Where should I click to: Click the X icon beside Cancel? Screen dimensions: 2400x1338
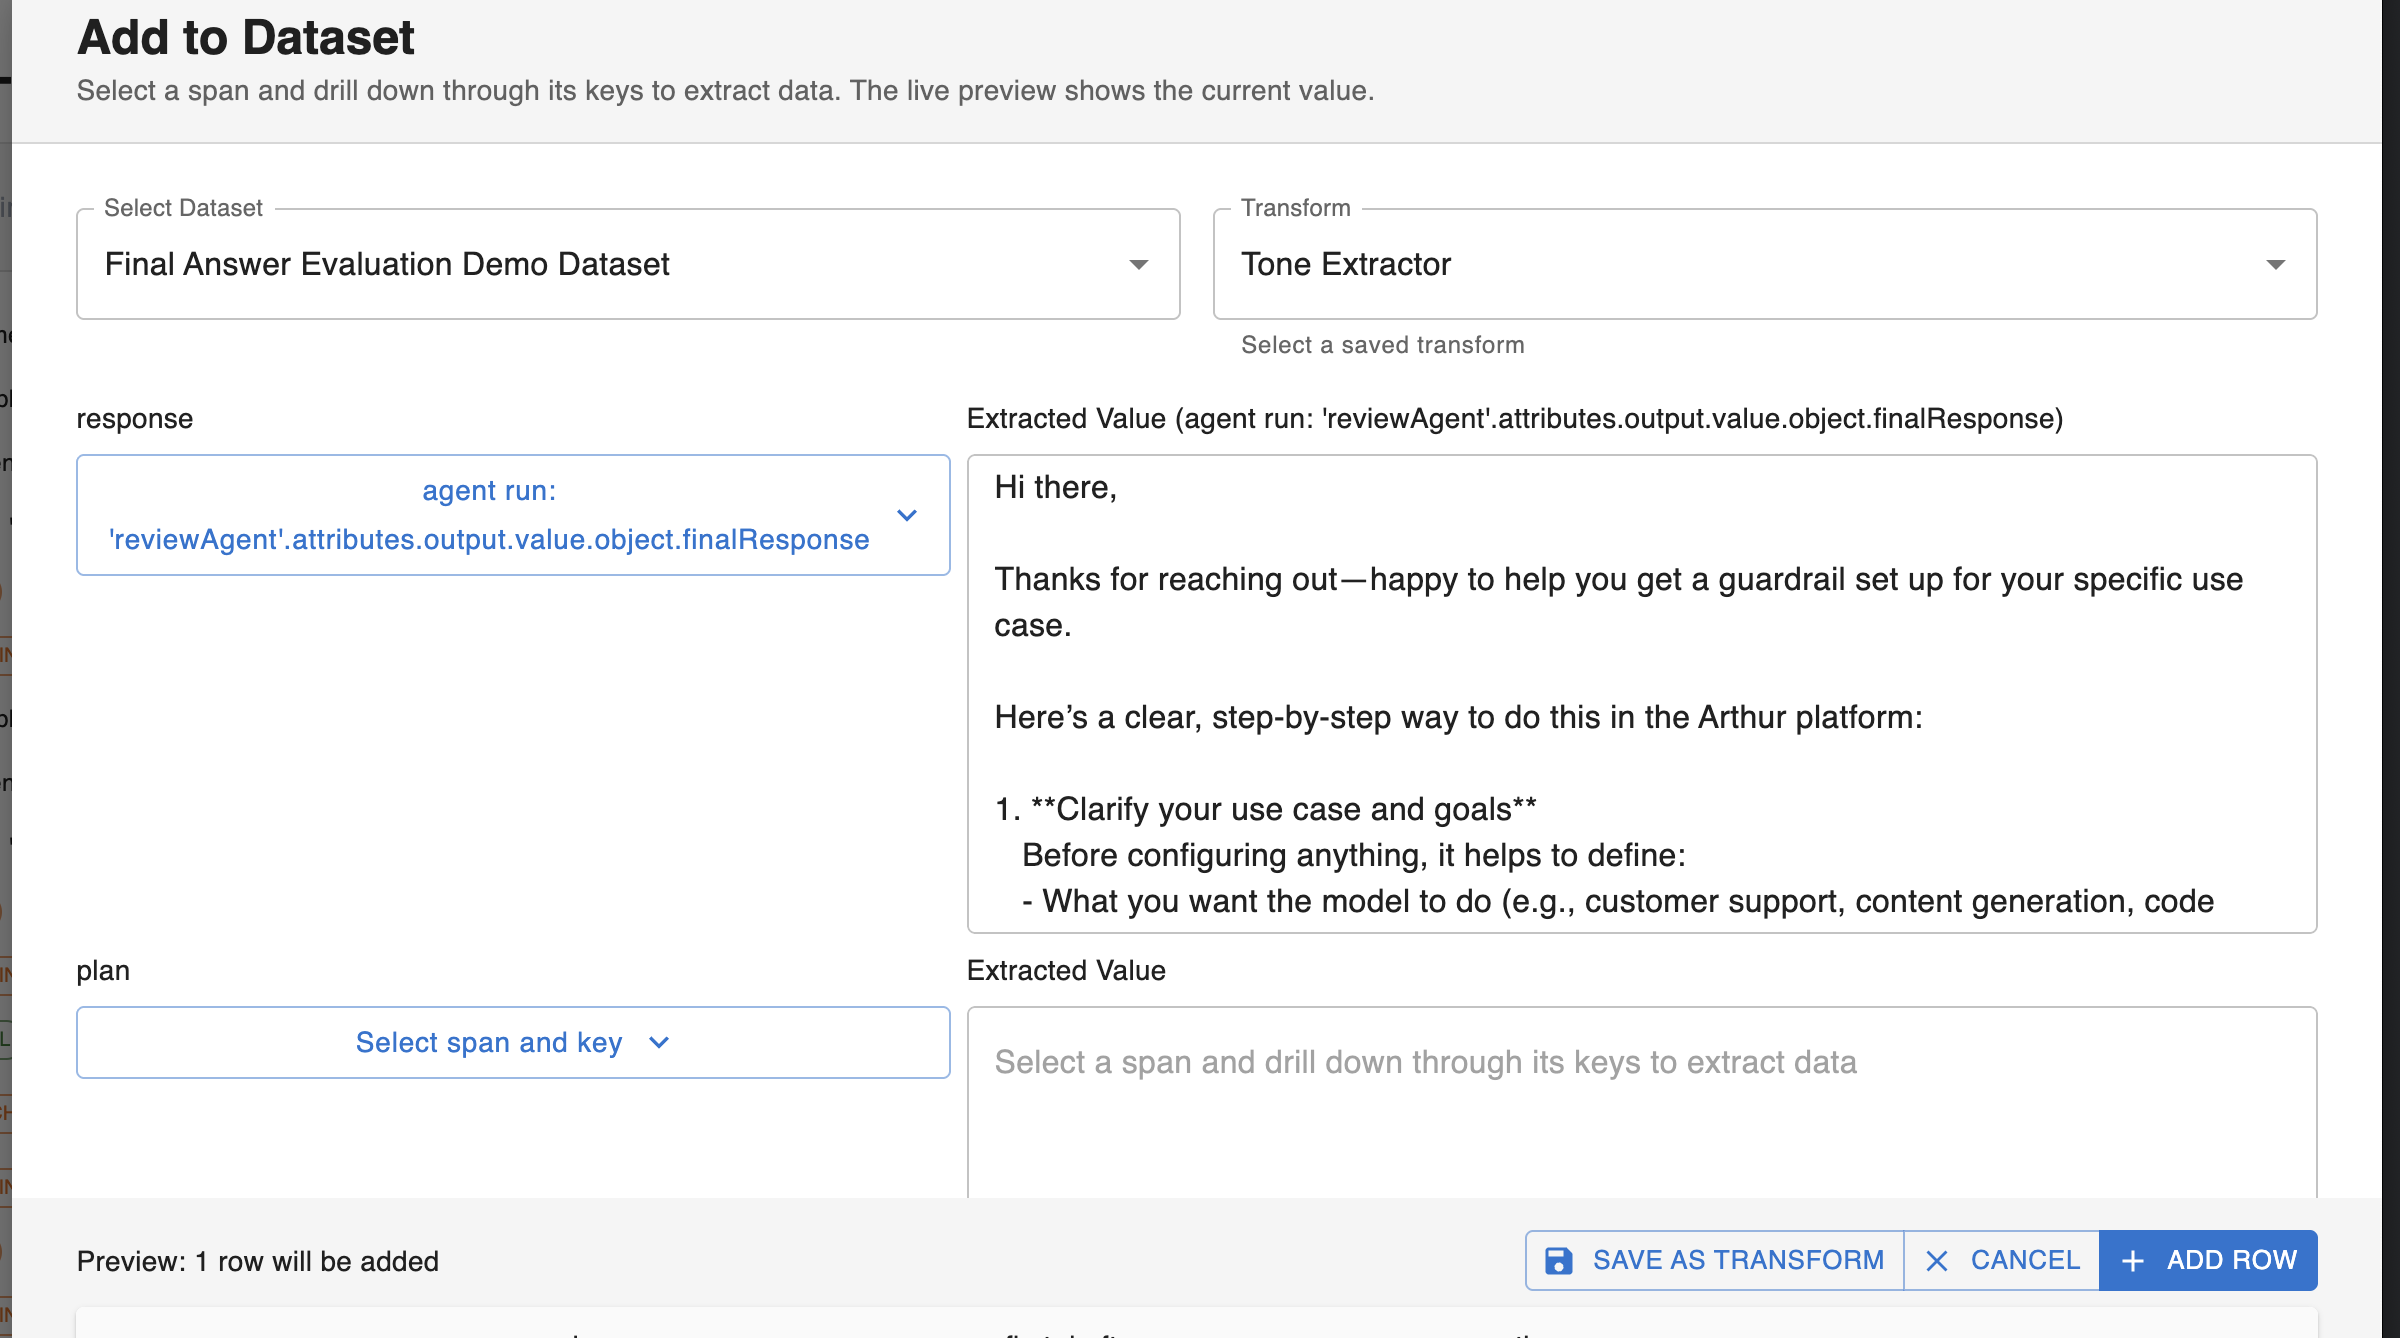tap(1936, 1260)
